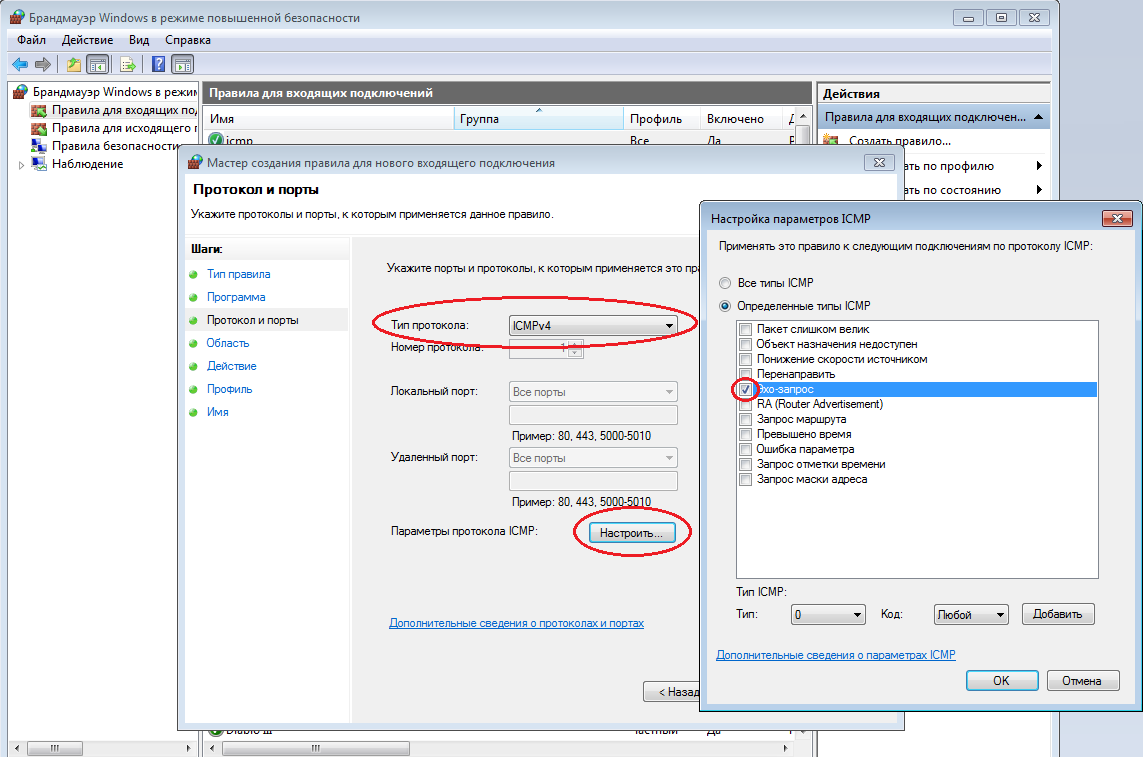The width and height of the screenshot is (1143, 757).
Task: Open the ICMP Тип dropdown showing 0
Action: tap(828, 615)
